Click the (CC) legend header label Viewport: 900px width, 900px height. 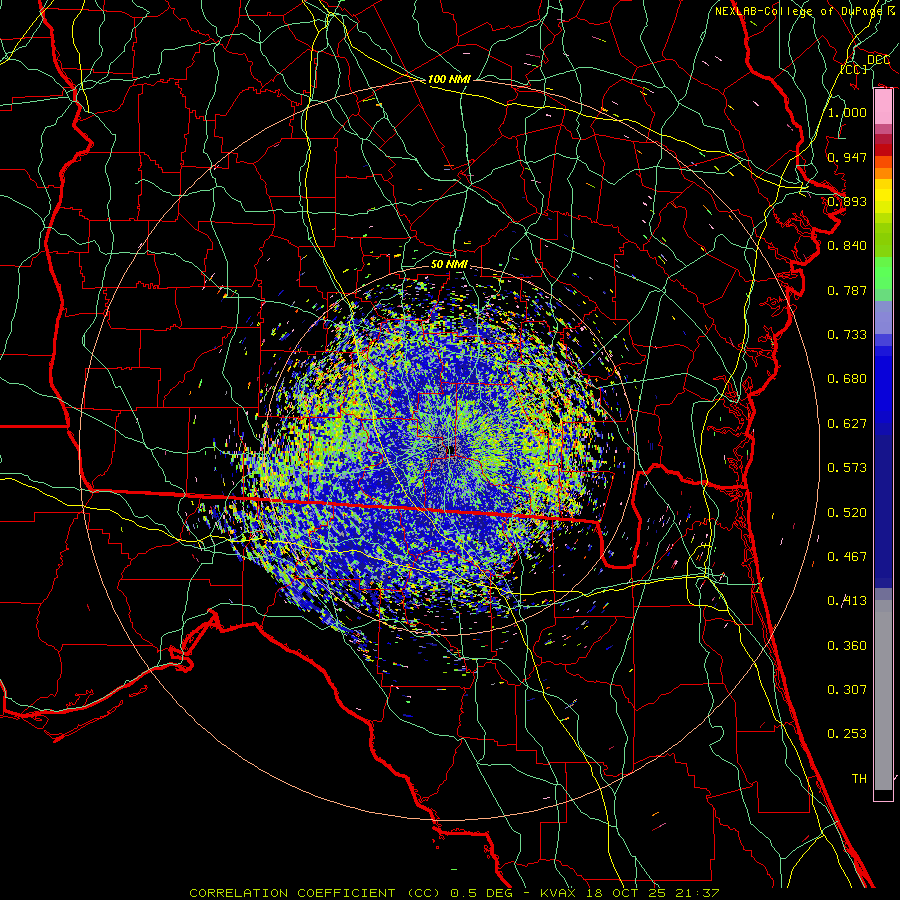tap(854, 69)
